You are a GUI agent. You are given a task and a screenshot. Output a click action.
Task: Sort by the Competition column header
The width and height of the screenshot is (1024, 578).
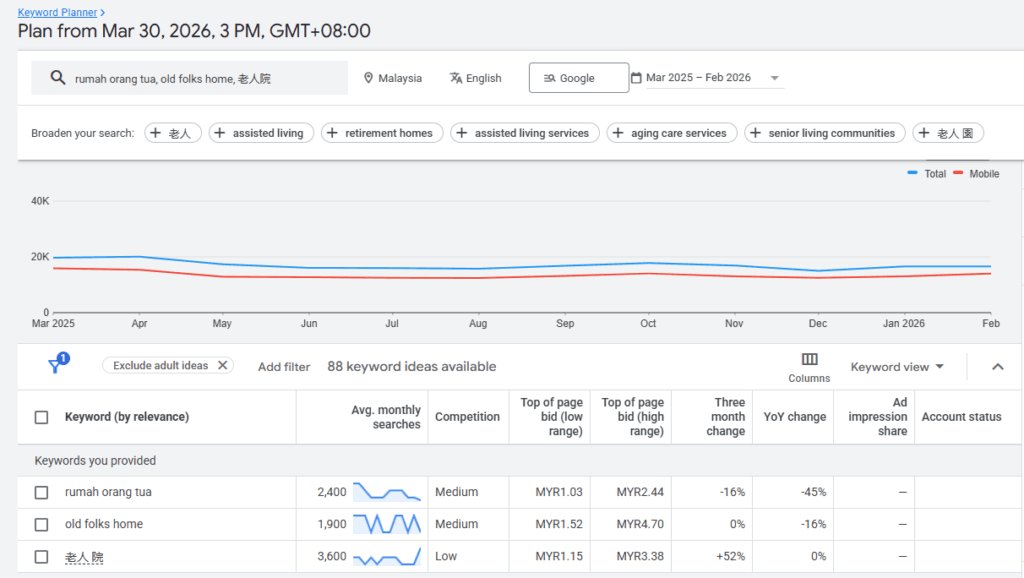pyautogui.click(x=468, y=417)
